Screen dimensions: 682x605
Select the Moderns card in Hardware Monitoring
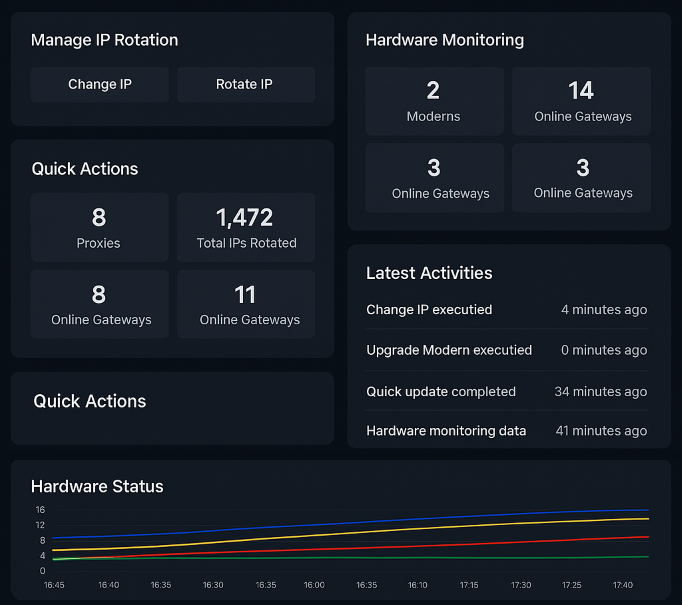tap(433, 101)
